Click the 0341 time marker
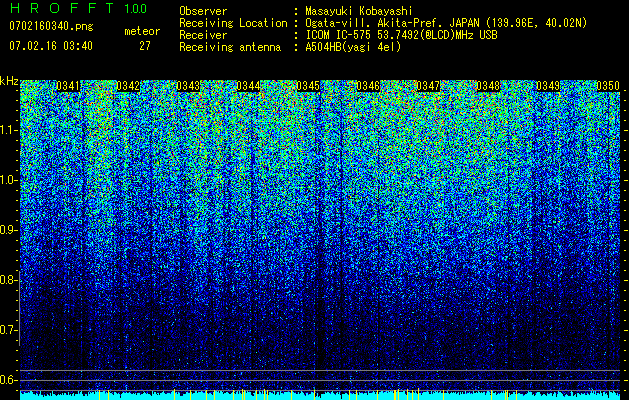Image resolution: width=629 pixels, height=400 pixels. [x=68, y=86]
